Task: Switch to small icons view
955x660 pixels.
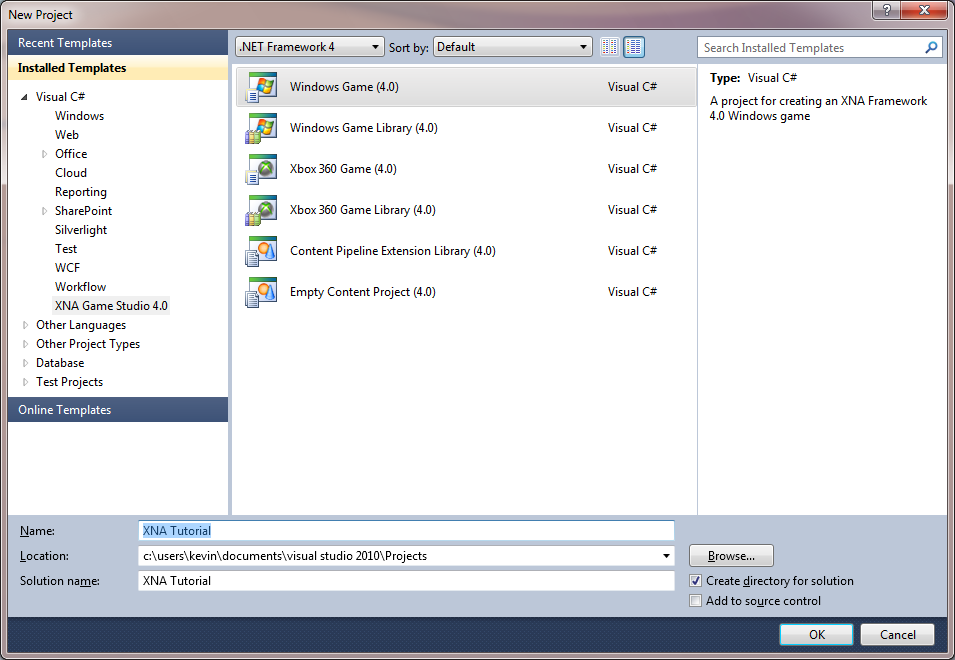Action: pyautogui.click(x=610, y=47)
